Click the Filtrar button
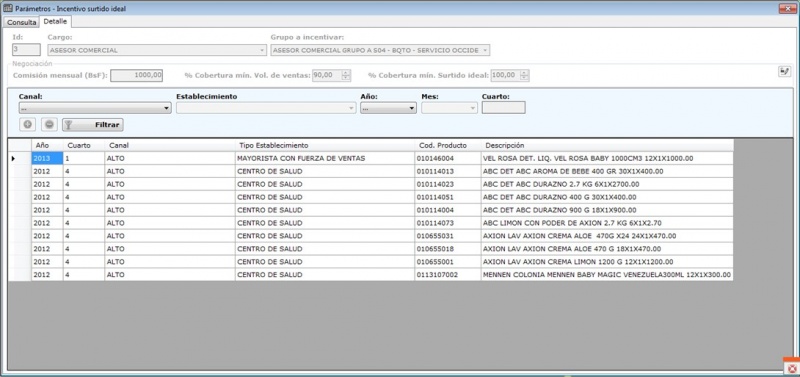800x377 pixels. [x=93, y=124]
